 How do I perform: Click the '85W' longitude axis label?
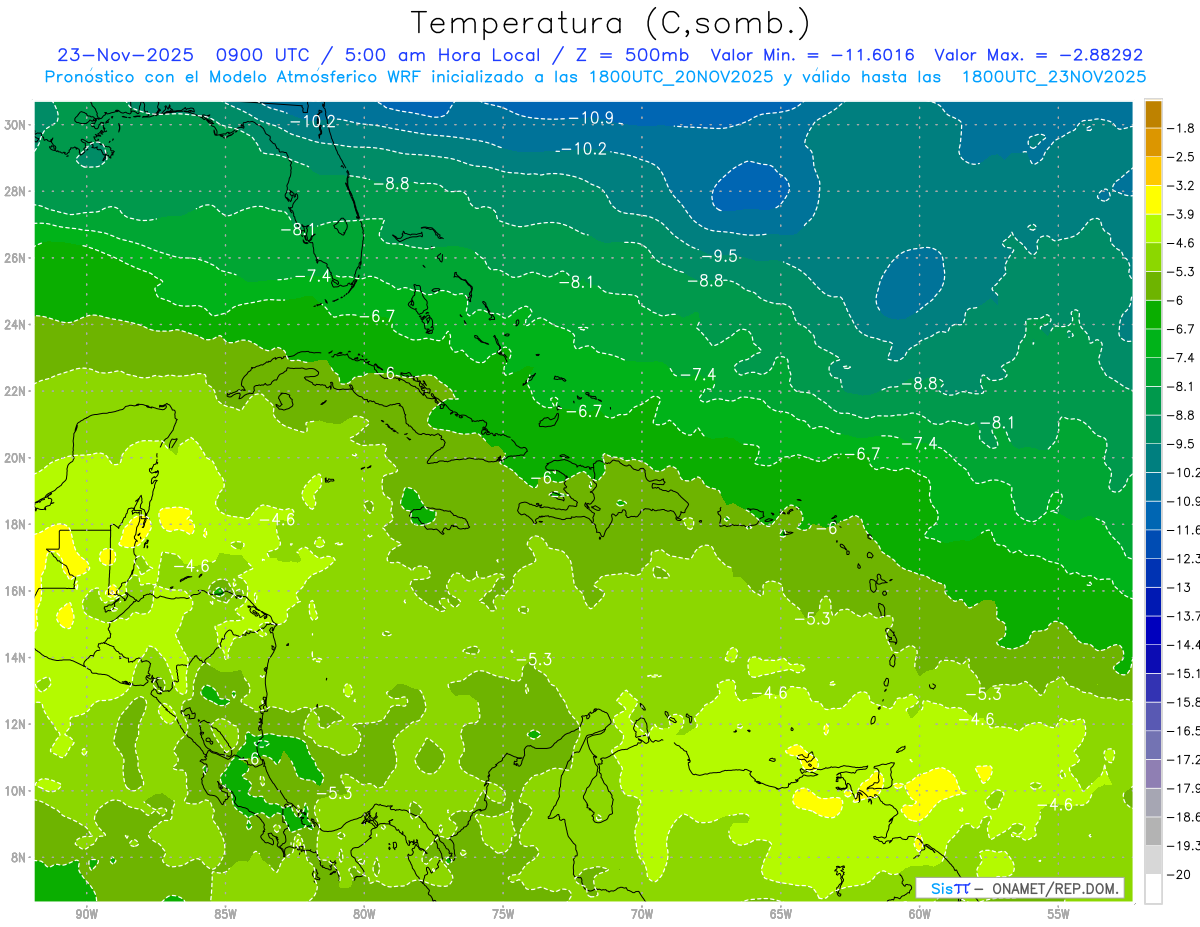(x=225, y=914)
